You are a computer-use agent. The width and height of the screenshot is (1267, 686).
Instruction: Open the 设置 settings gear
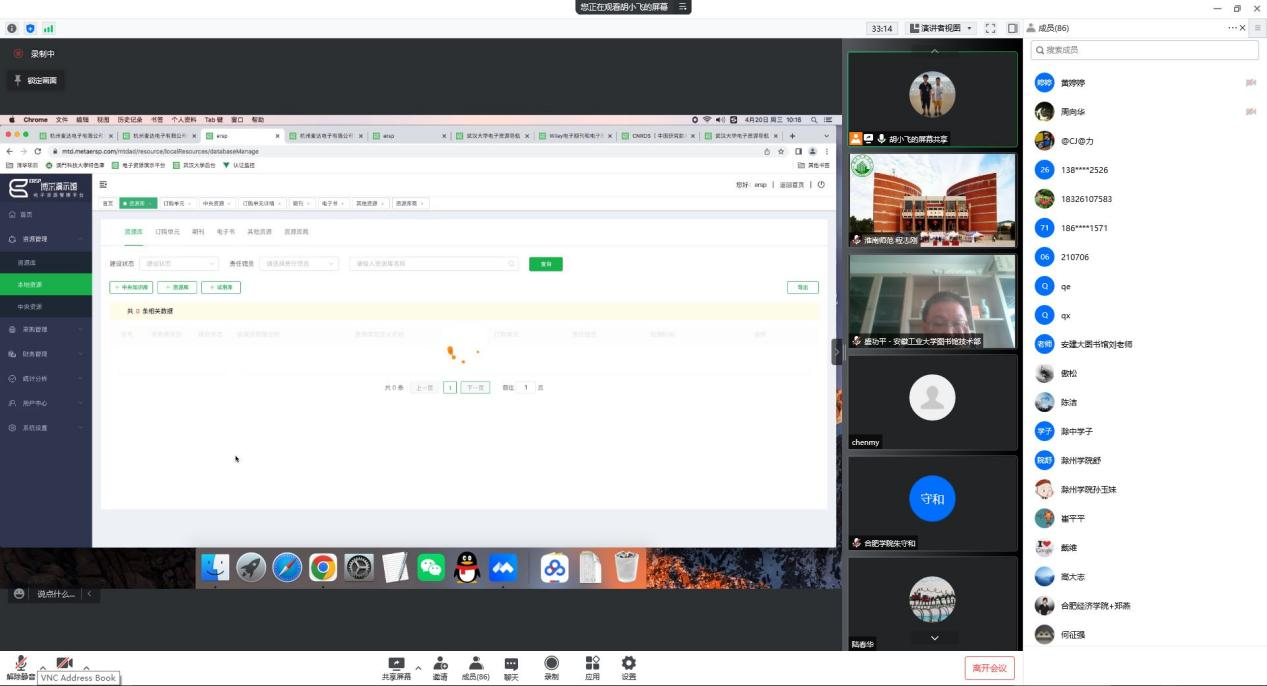[628, 668]
